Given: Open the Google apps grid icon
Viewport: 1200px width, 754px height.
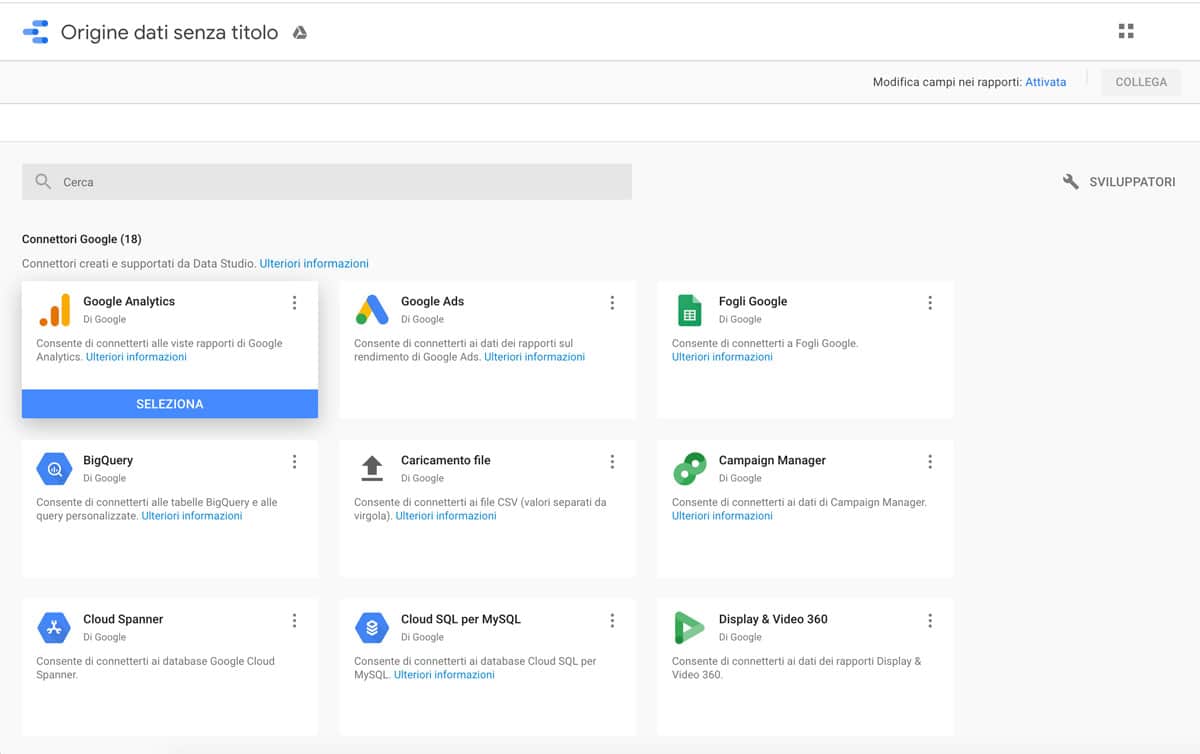Looking at the screenshot, I should click(x=1126, y=31).
